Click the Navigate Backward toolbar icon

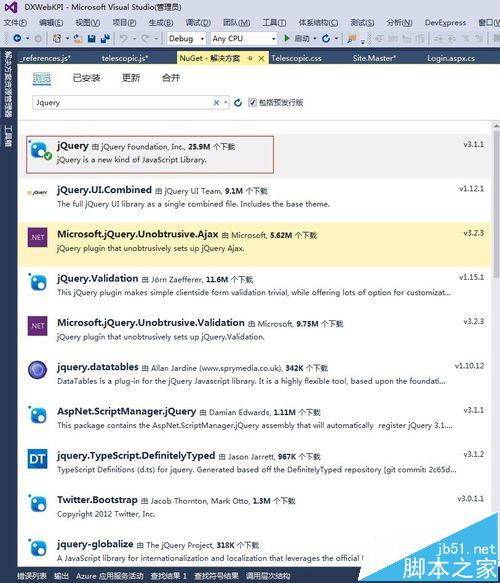click(x=17, y=38)
